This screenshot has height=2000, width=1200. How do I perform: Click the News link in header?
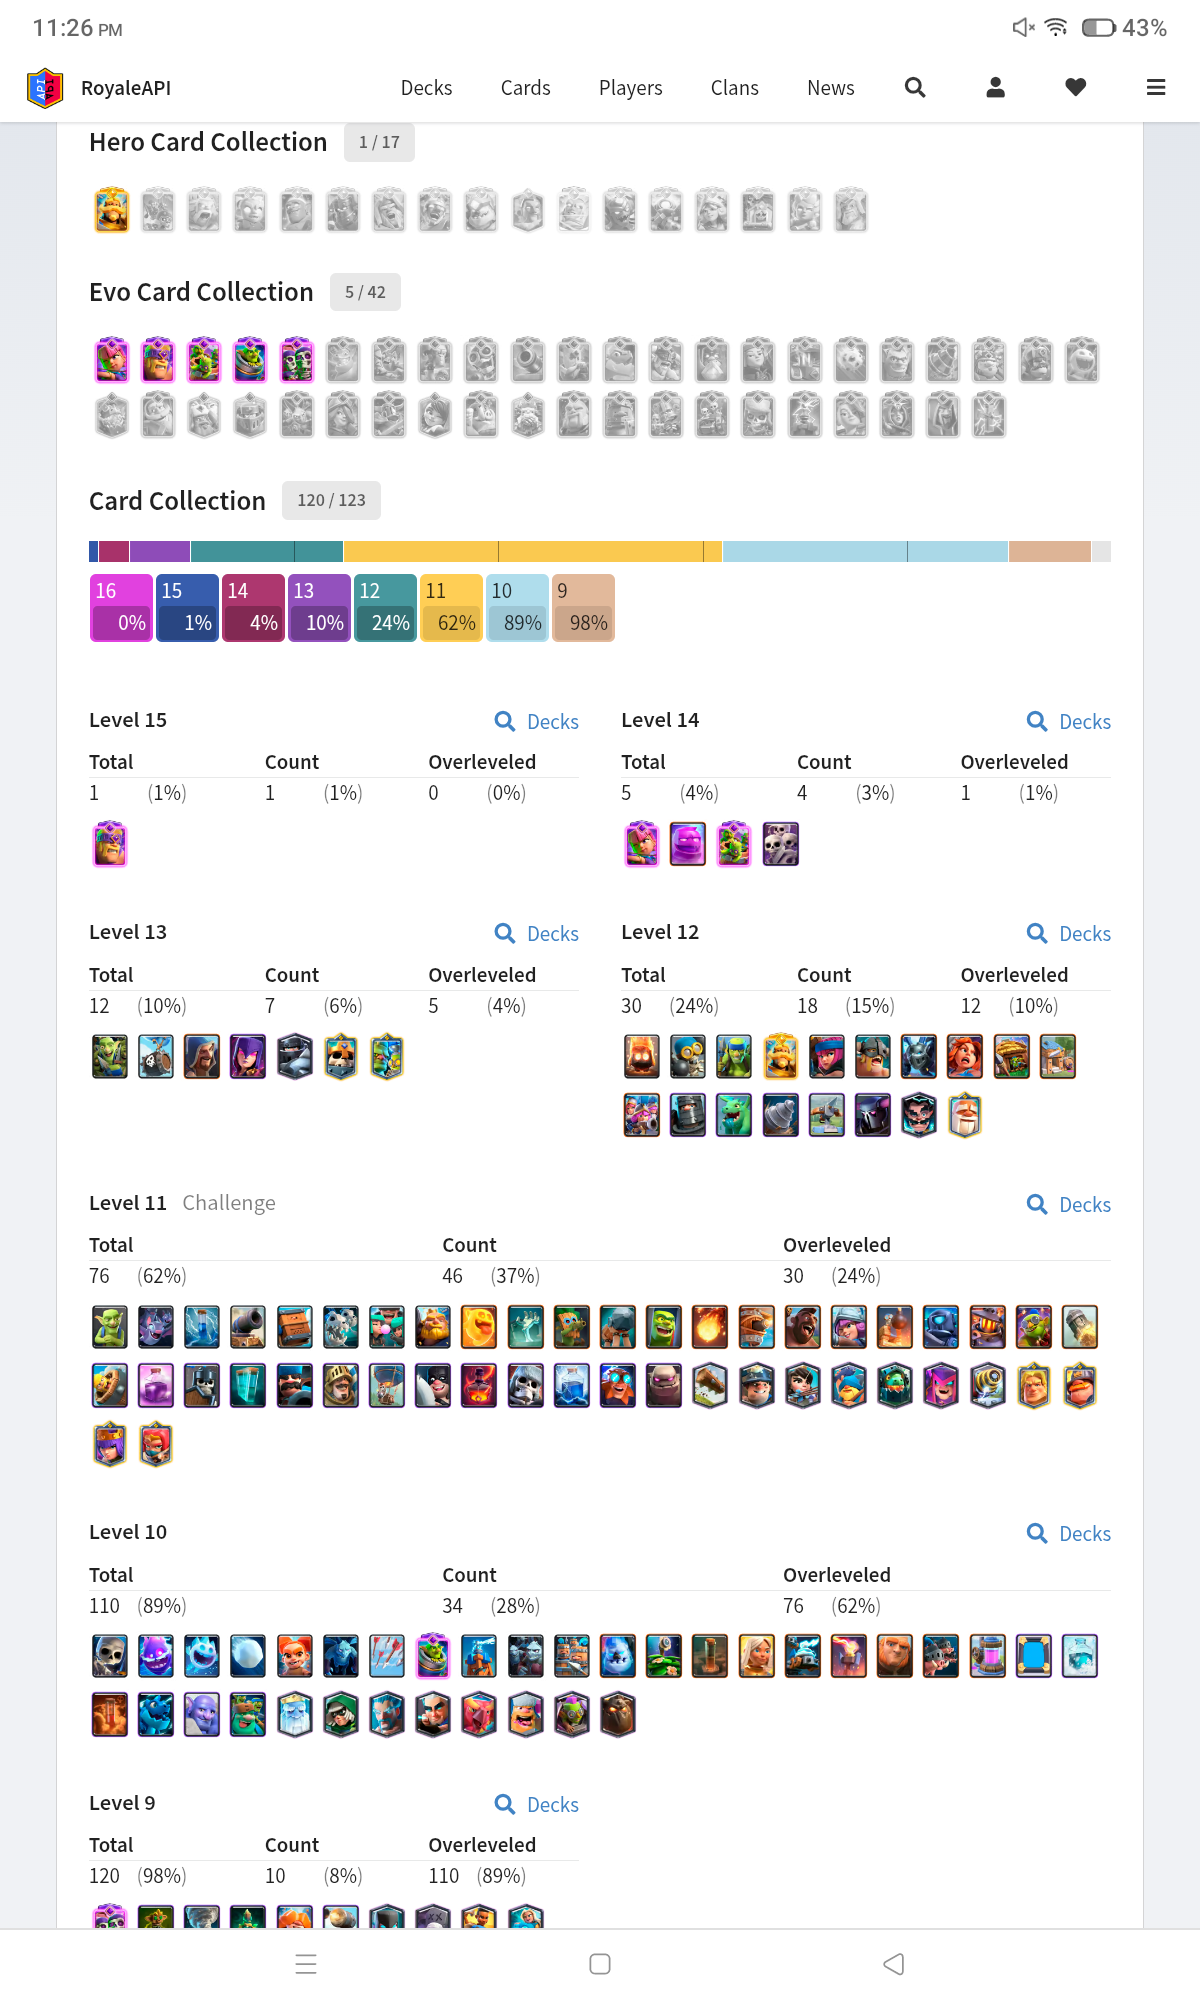[x=830, y=88]
